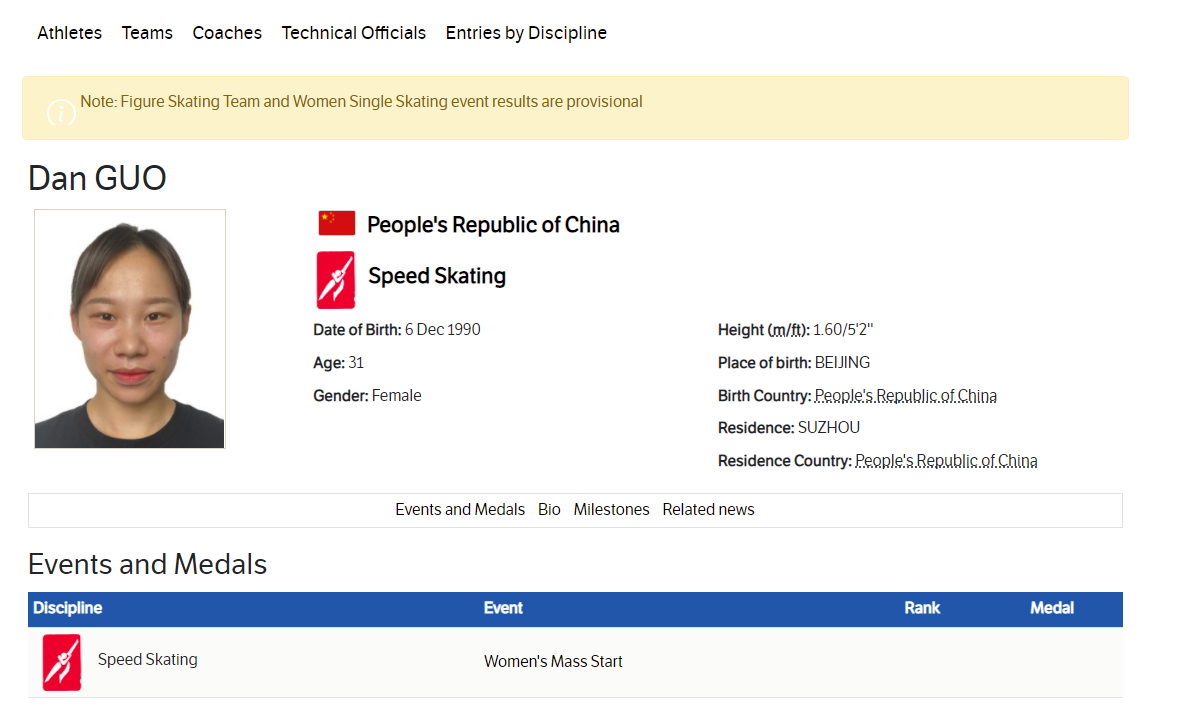
Task: Jump to the Bio section tab
Action: coord(549,510)
